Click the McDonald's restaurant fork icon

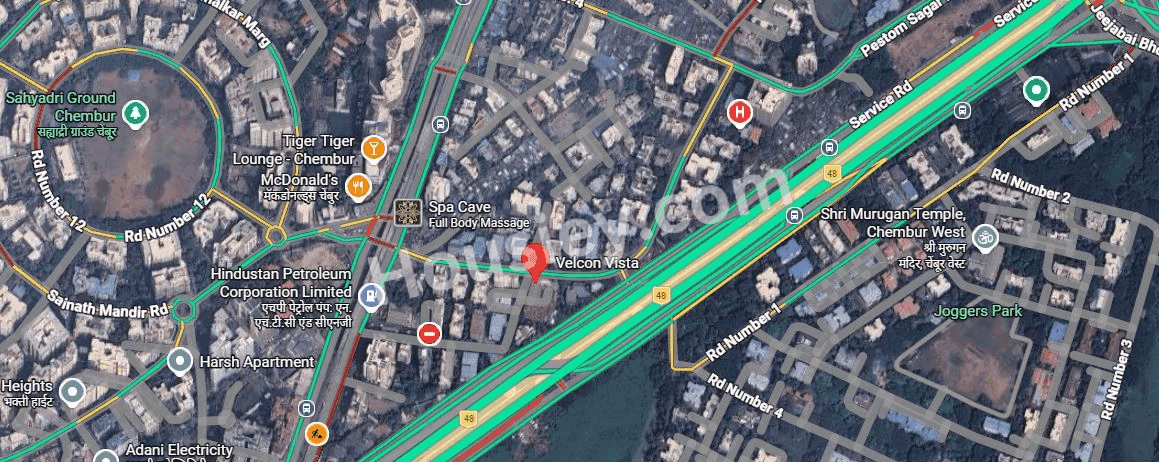click(358, 187)
